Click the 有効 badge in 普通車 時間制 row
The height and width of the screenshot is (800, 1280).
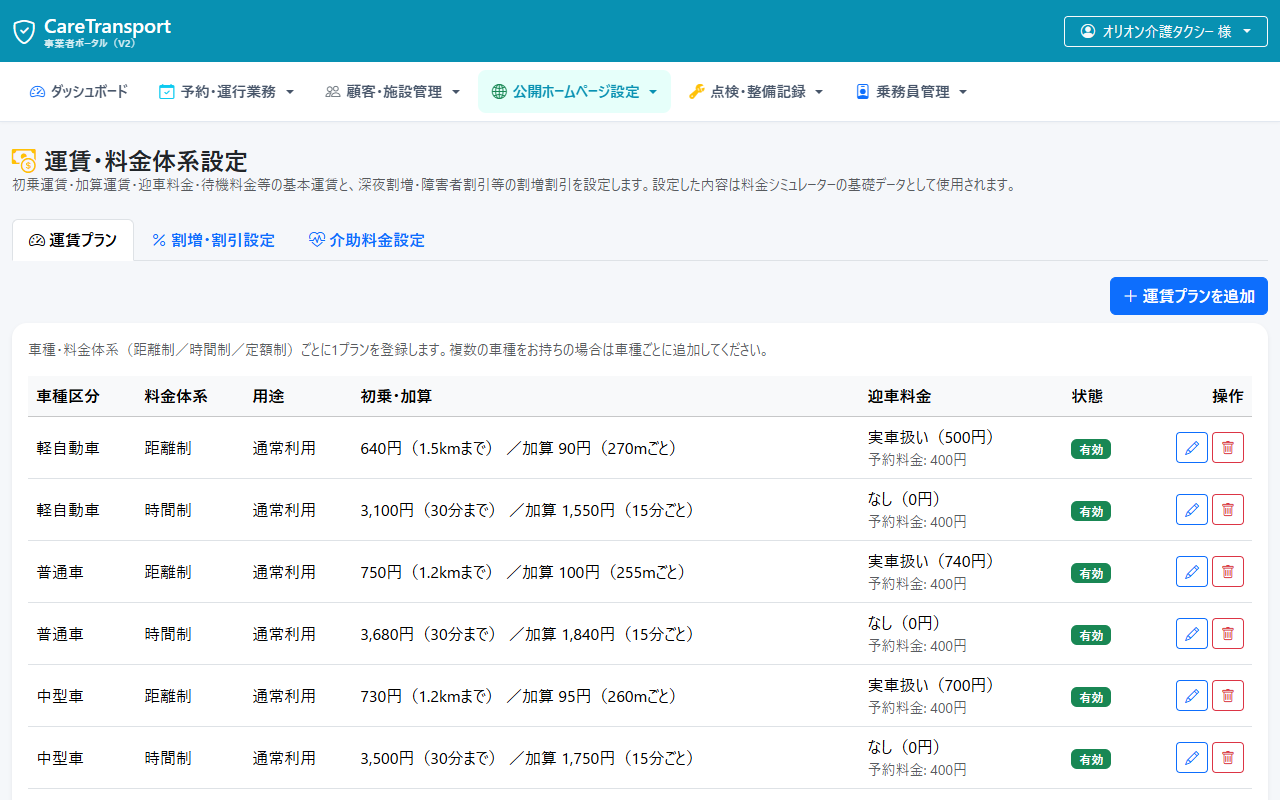(1091, 635)
